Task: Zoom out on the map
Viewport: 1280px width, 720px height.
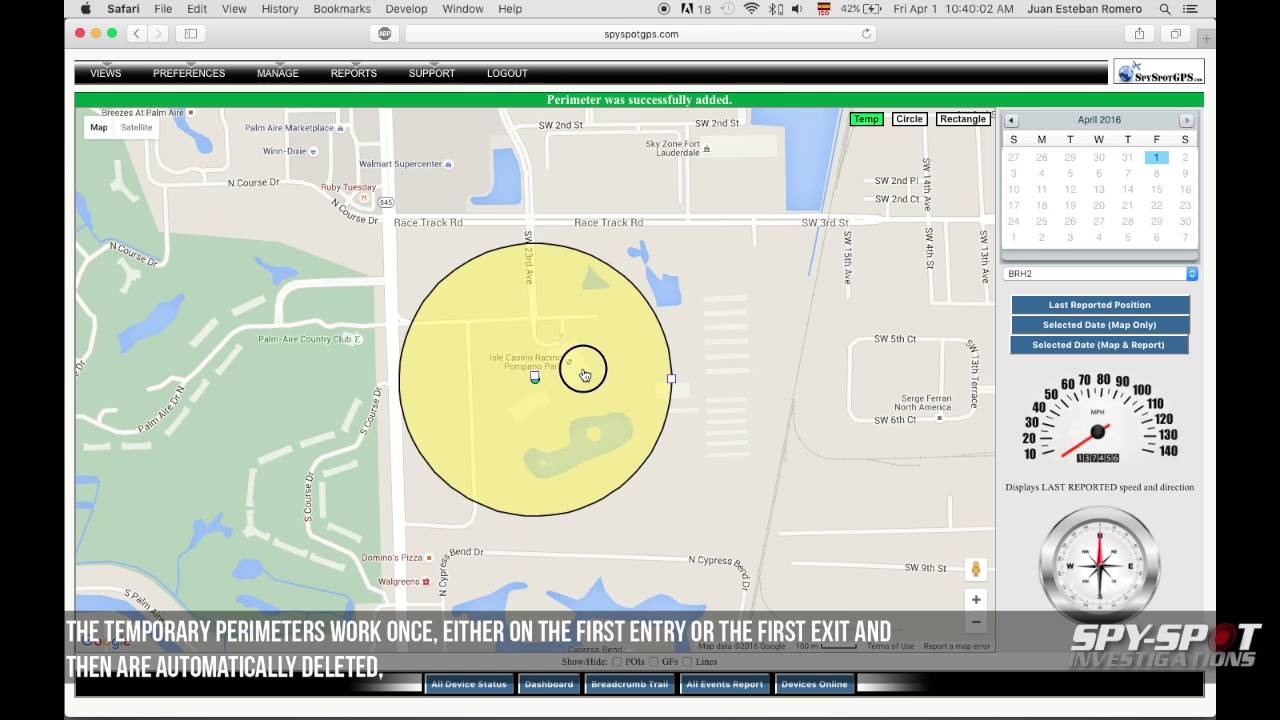Action: tap(976, 622)
